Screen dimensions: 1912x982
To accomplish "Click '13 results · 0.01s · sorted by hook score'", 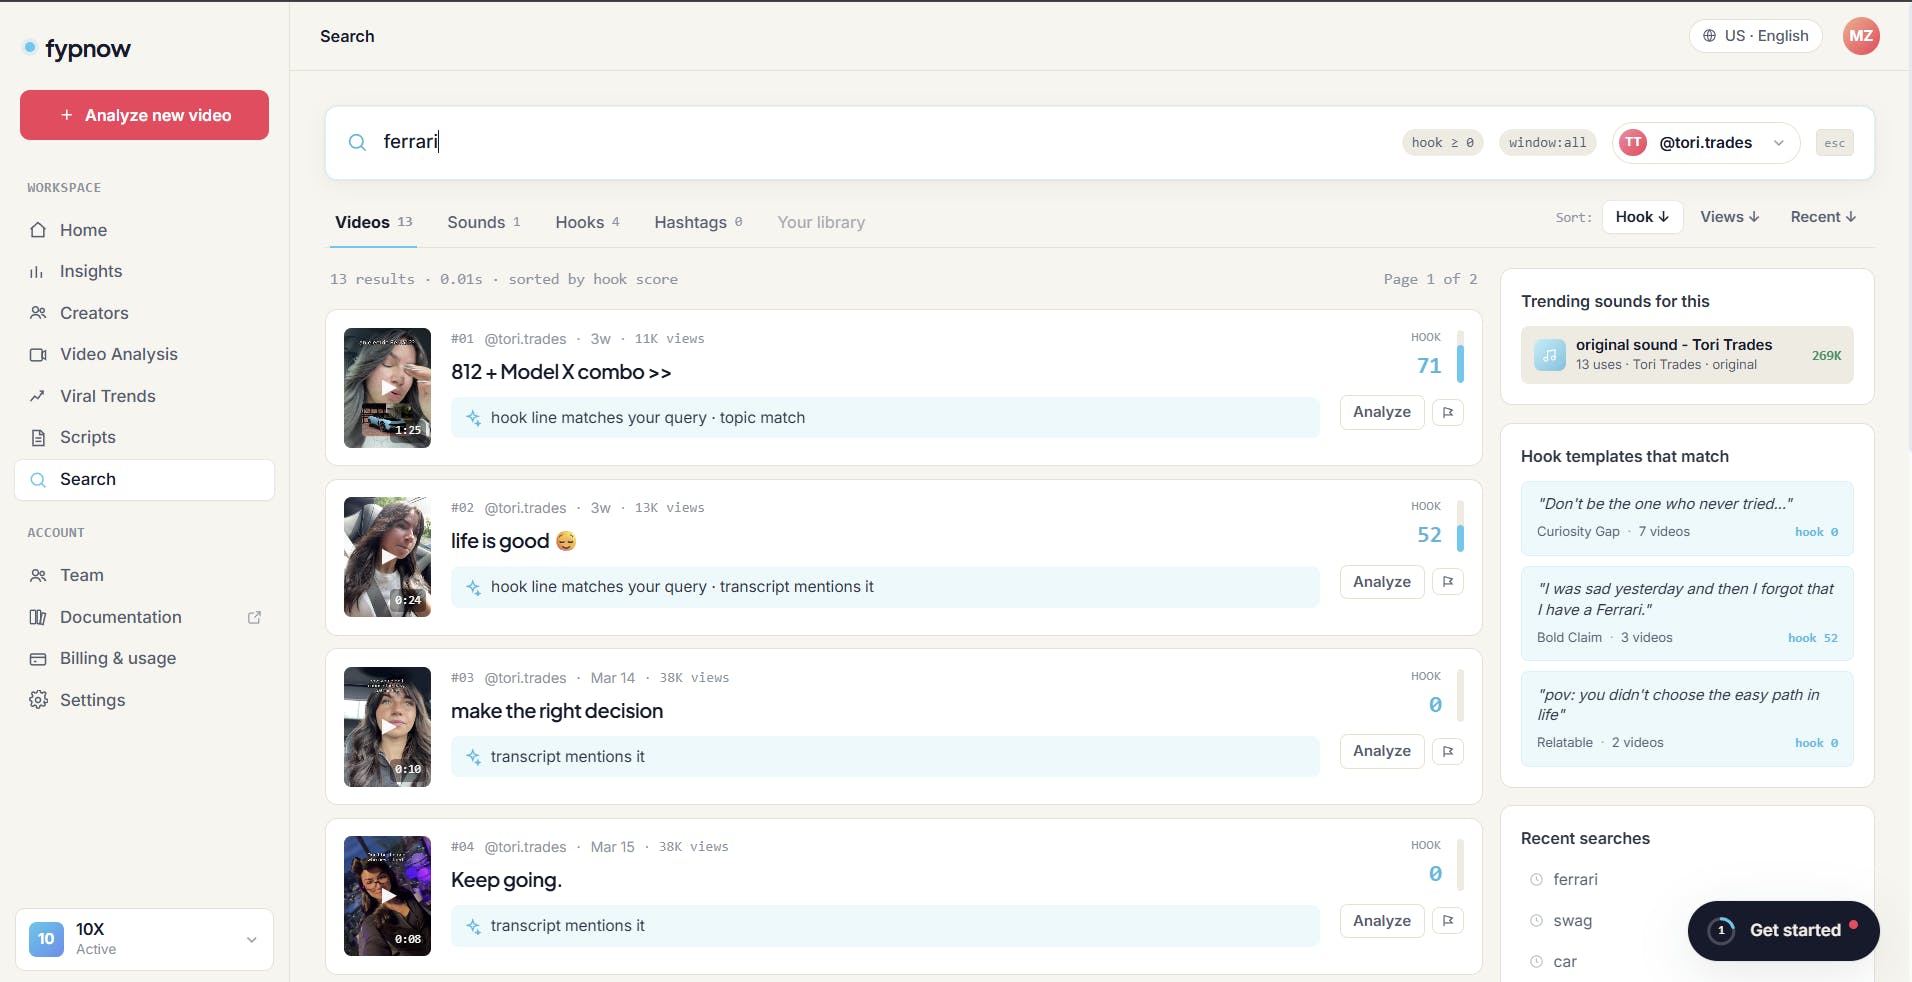I will click(x=504, y=279).
